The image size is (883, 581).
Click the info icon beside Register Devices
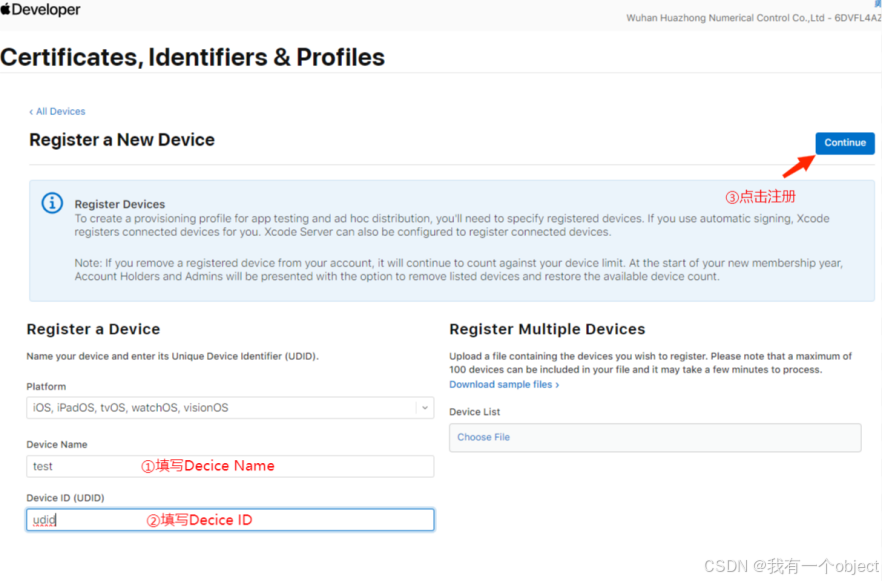52,203
